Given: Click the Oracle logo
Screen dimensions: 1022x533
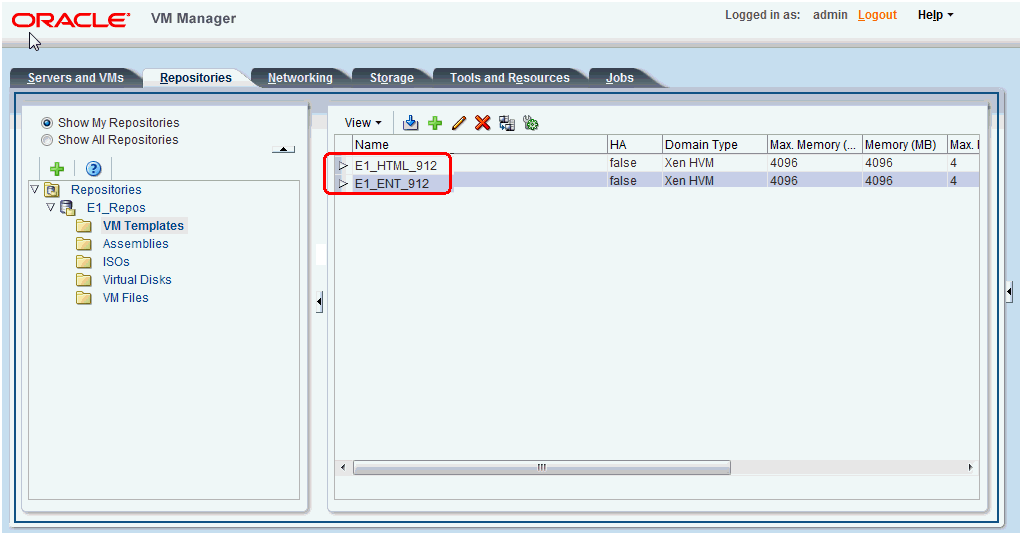Looking at the screenshot, I should pos(70,20).
